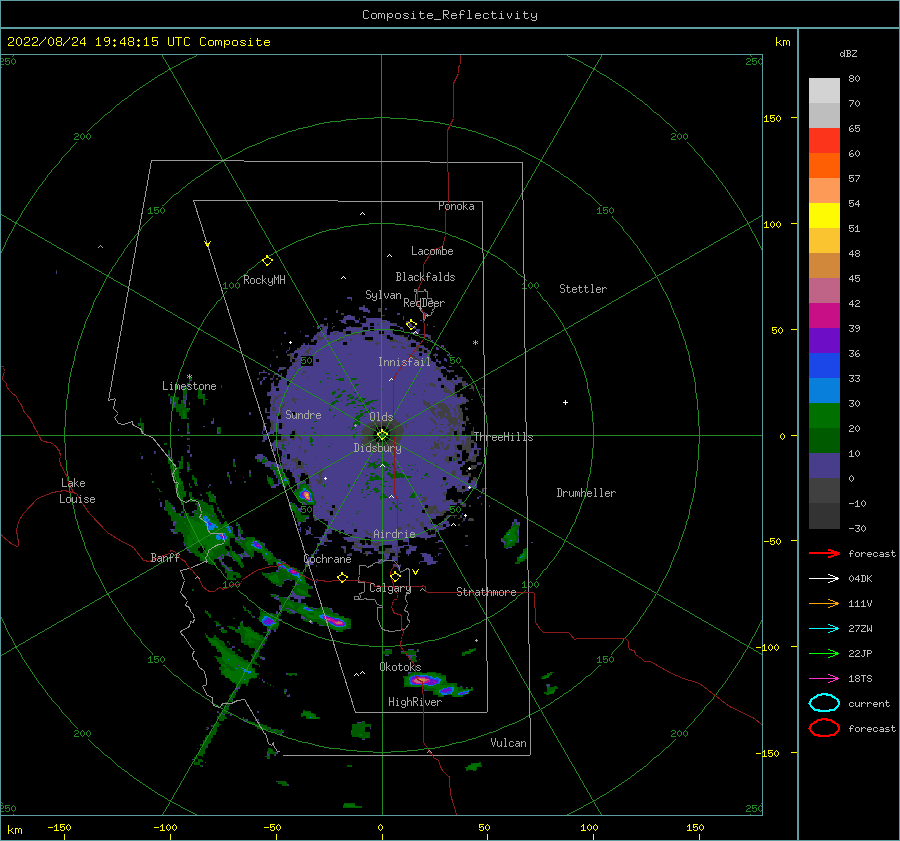This screenshot has width=900, height=841.
Task: Pick the orange 57-60 dBZ color swatch
Action: 824,165
